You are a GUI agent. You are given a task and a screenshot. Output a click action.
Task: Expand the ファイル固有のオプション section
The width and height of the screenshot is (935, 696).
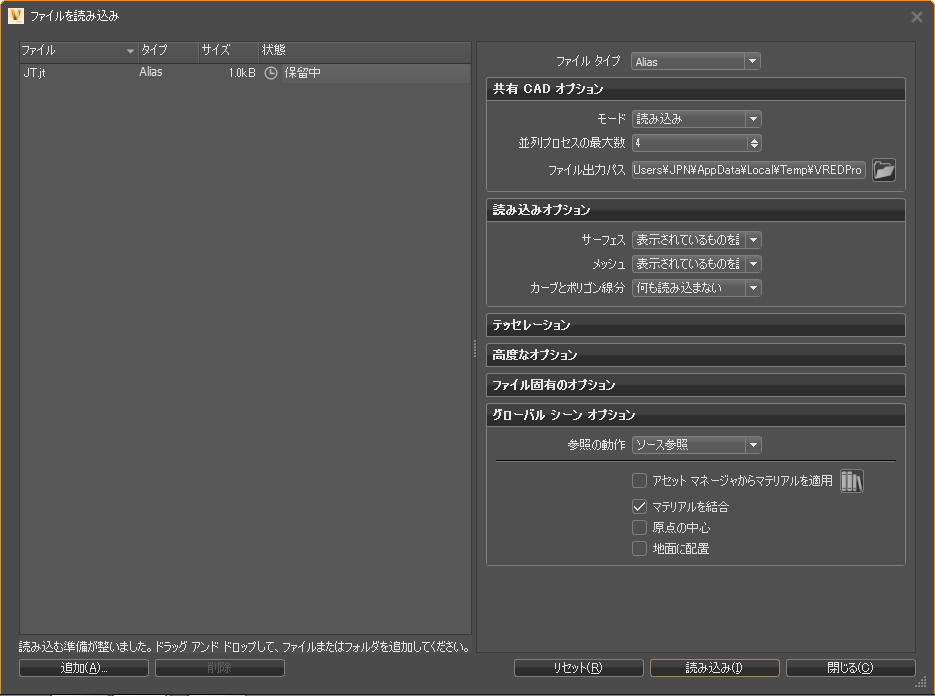(x=695, y=384)
